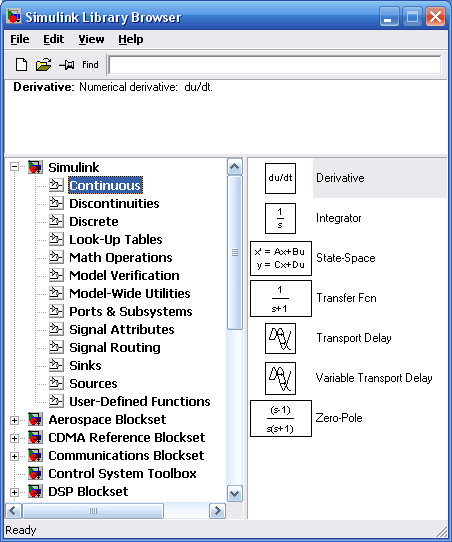Click the Control System Toolbox icon
452x542 pixels.
pyautogui.click(x=35, y=473)
